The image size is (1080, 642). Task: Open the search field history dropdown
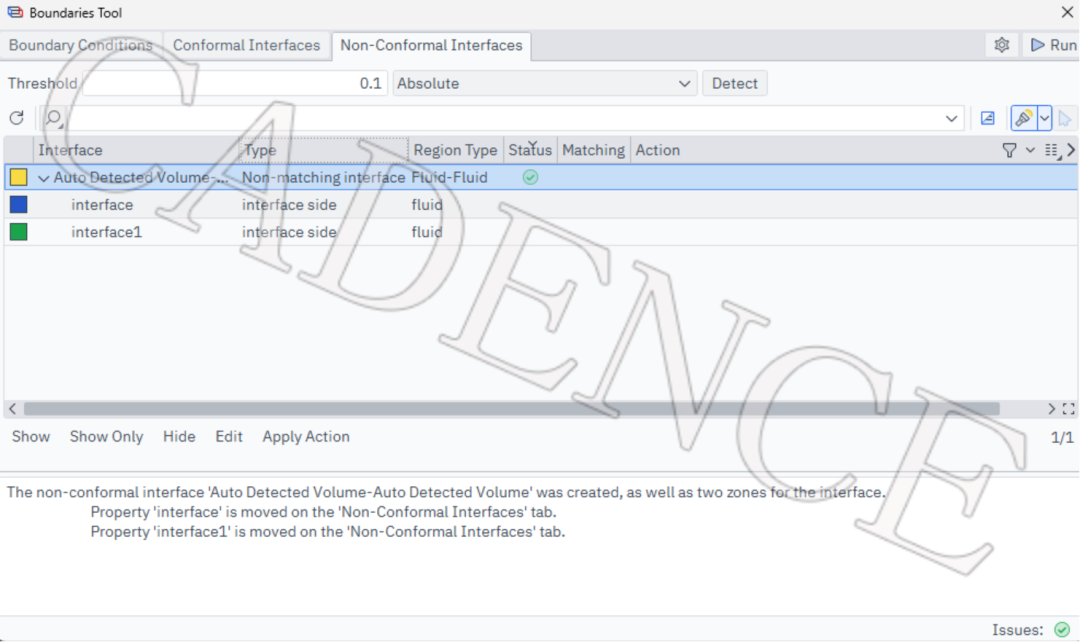[951, 118]
